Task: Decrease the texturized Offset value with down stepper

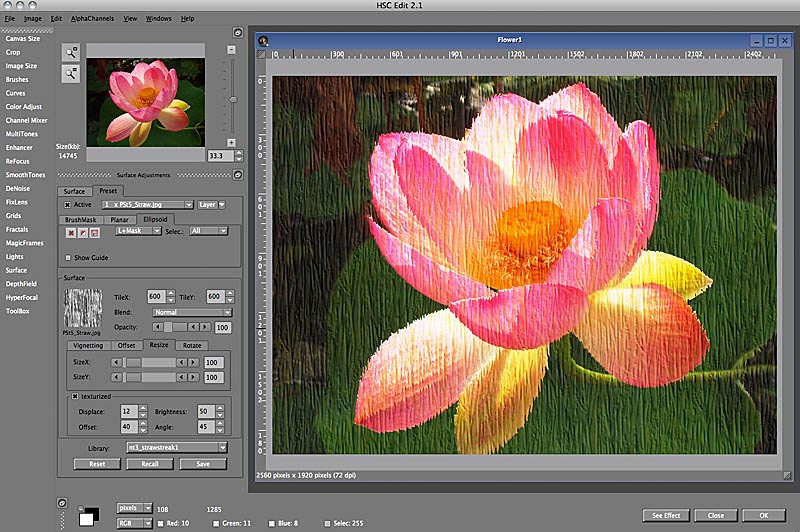Action: point(143,430)
